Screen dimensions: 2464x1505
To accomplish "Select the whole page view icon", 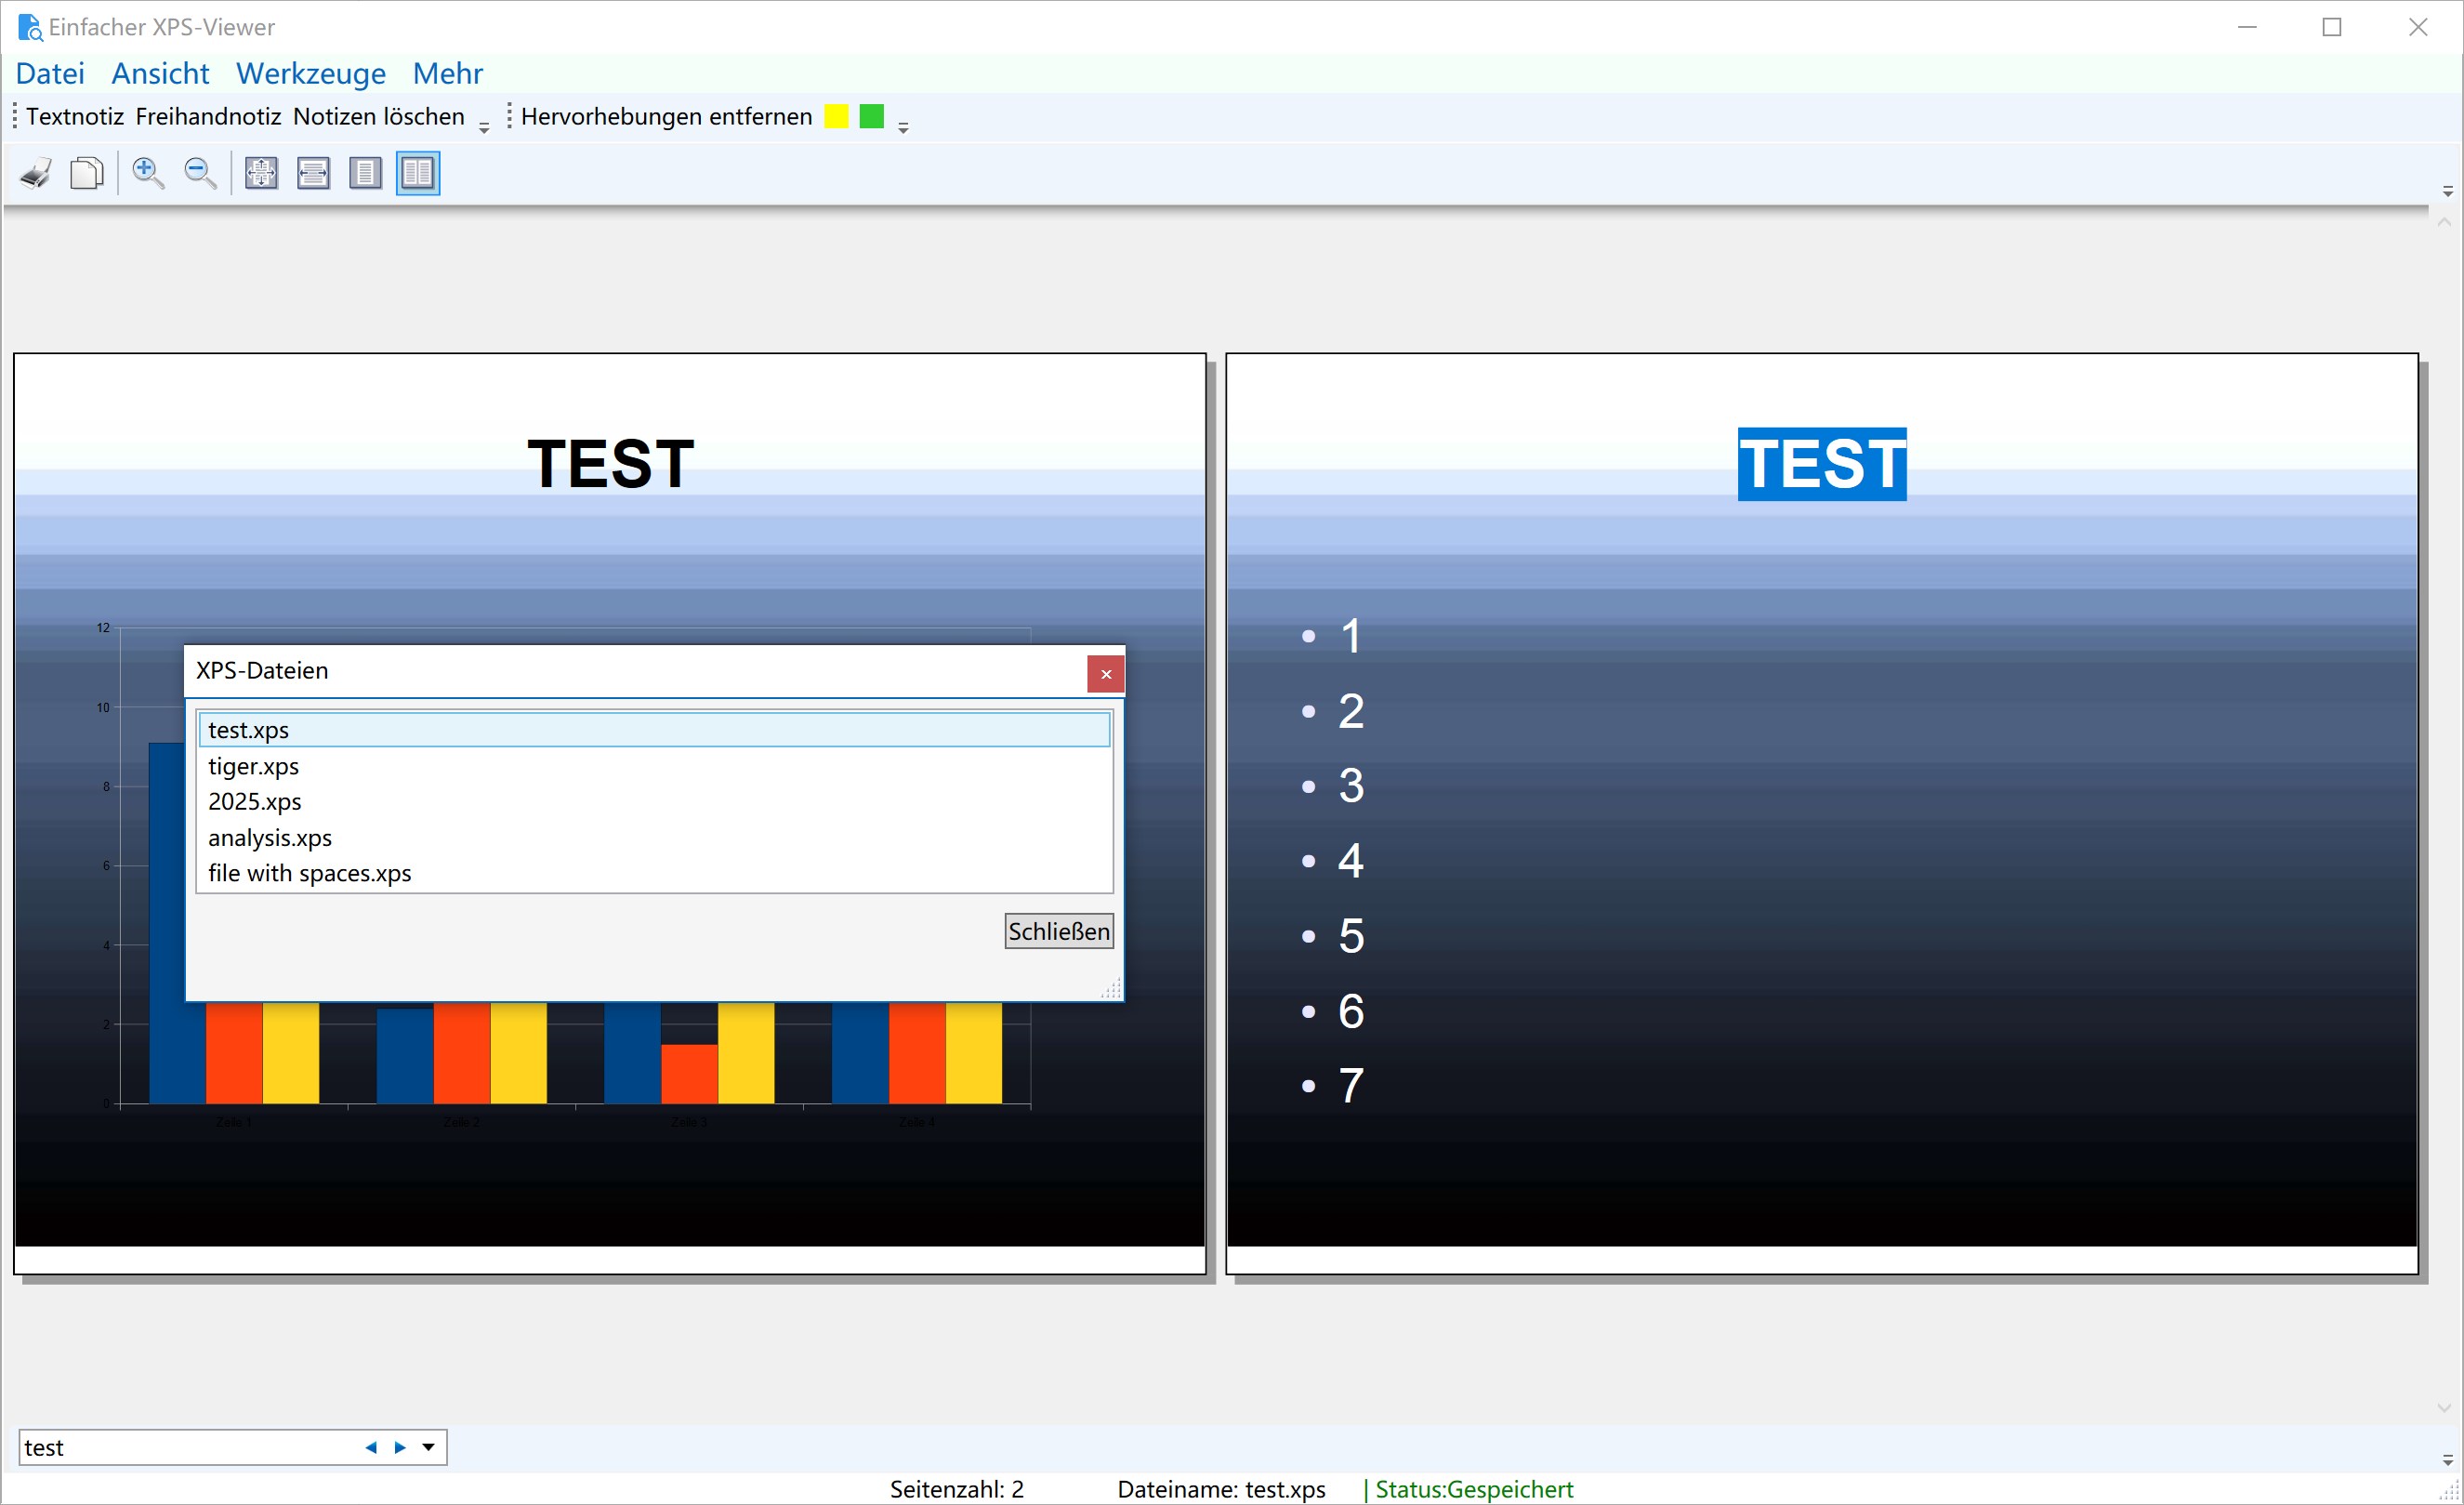I will (365, 173).
